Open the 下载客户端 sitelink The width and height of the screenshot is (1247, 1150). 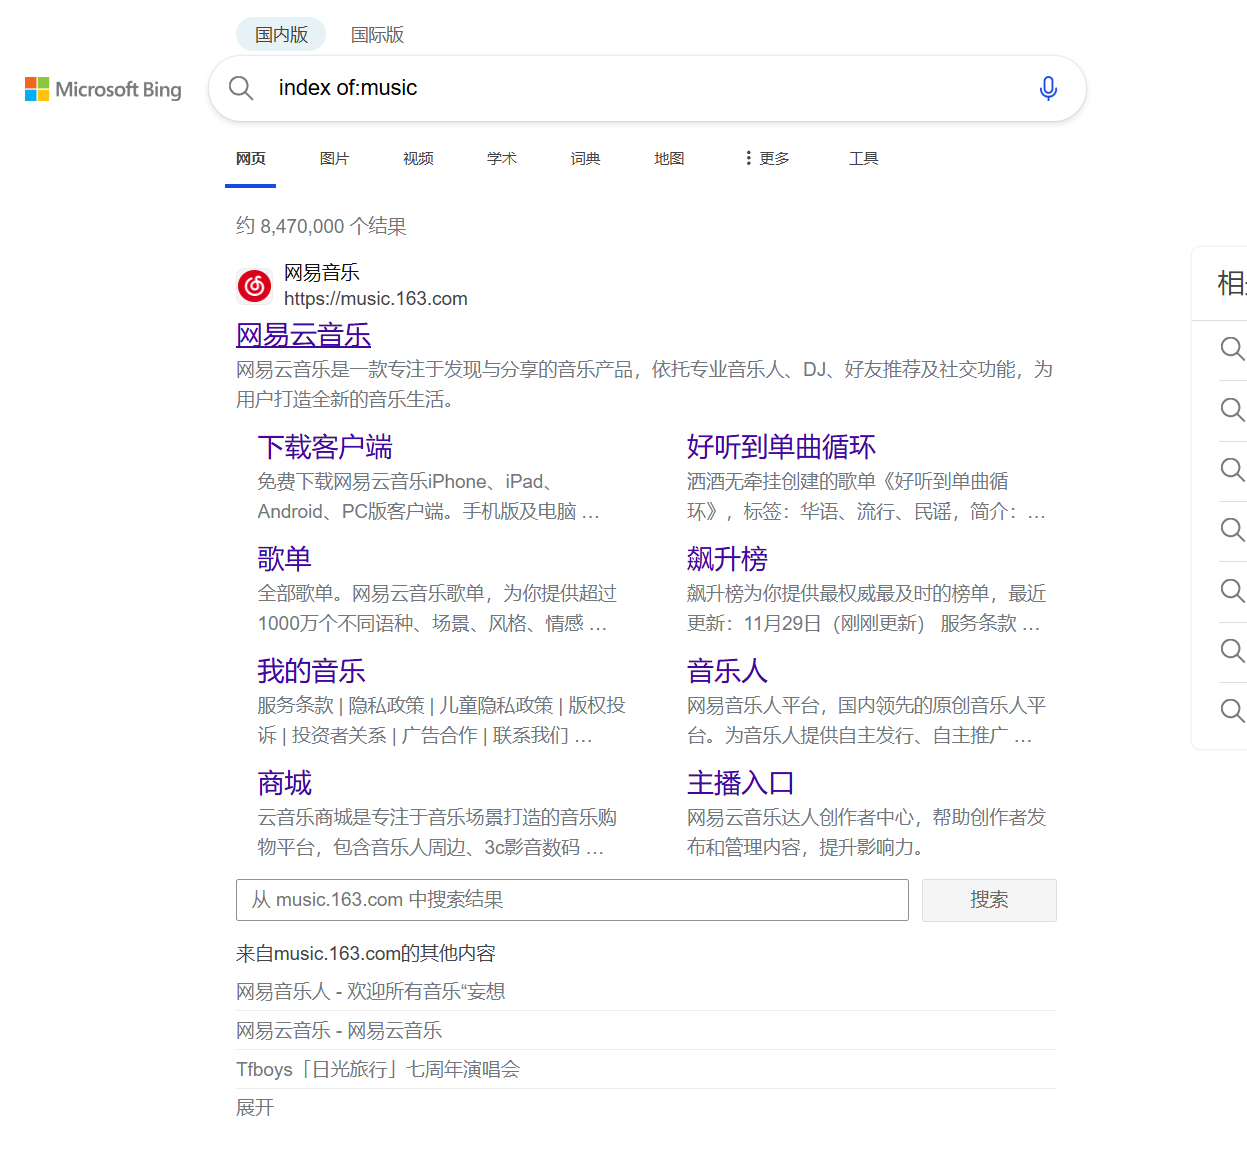pyautogui.click(x=325, y=447)
